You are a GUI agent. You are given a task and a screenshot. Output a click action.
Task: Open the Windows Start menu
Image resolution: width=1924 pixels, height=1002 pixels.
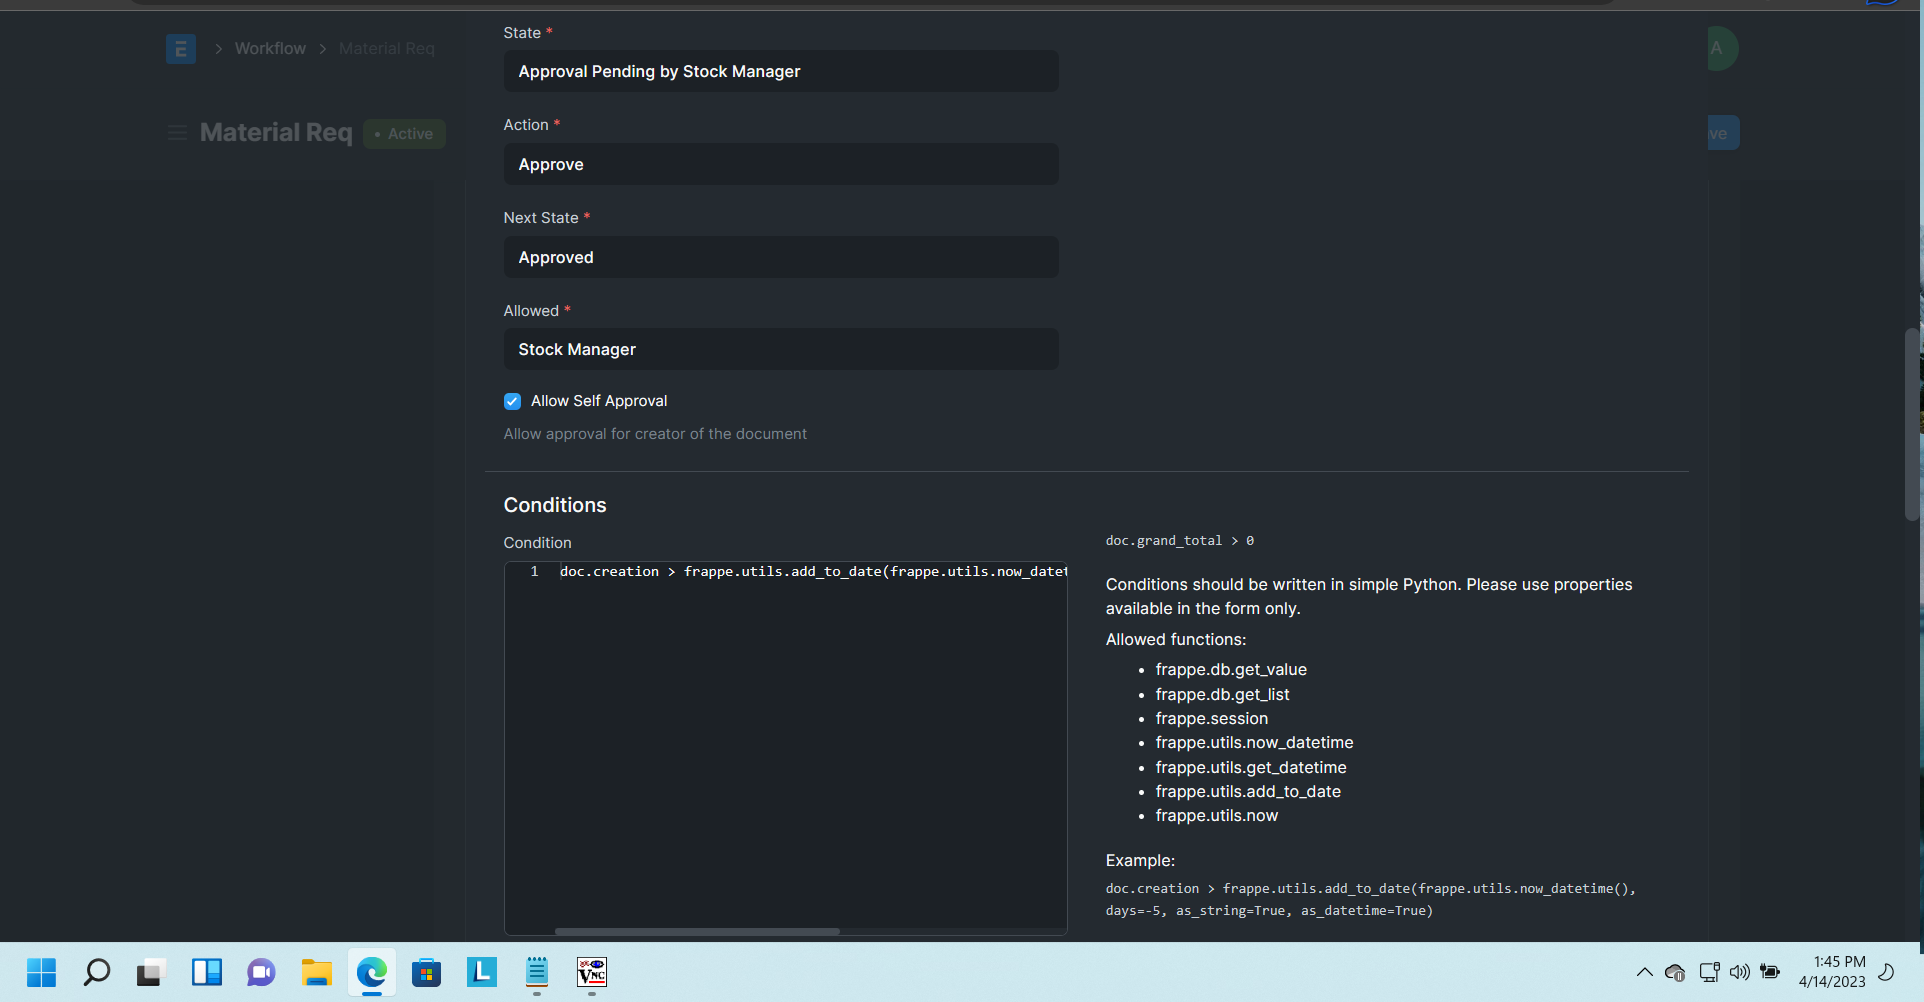point(41,971)
